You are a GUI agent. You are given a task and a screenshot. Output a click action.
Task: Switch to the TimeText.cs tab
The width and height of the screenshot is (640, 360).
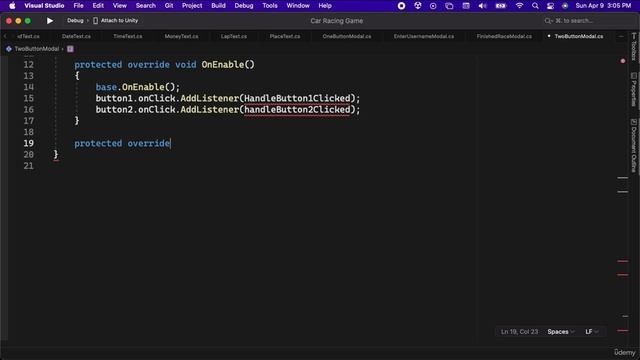coord(128,36)
